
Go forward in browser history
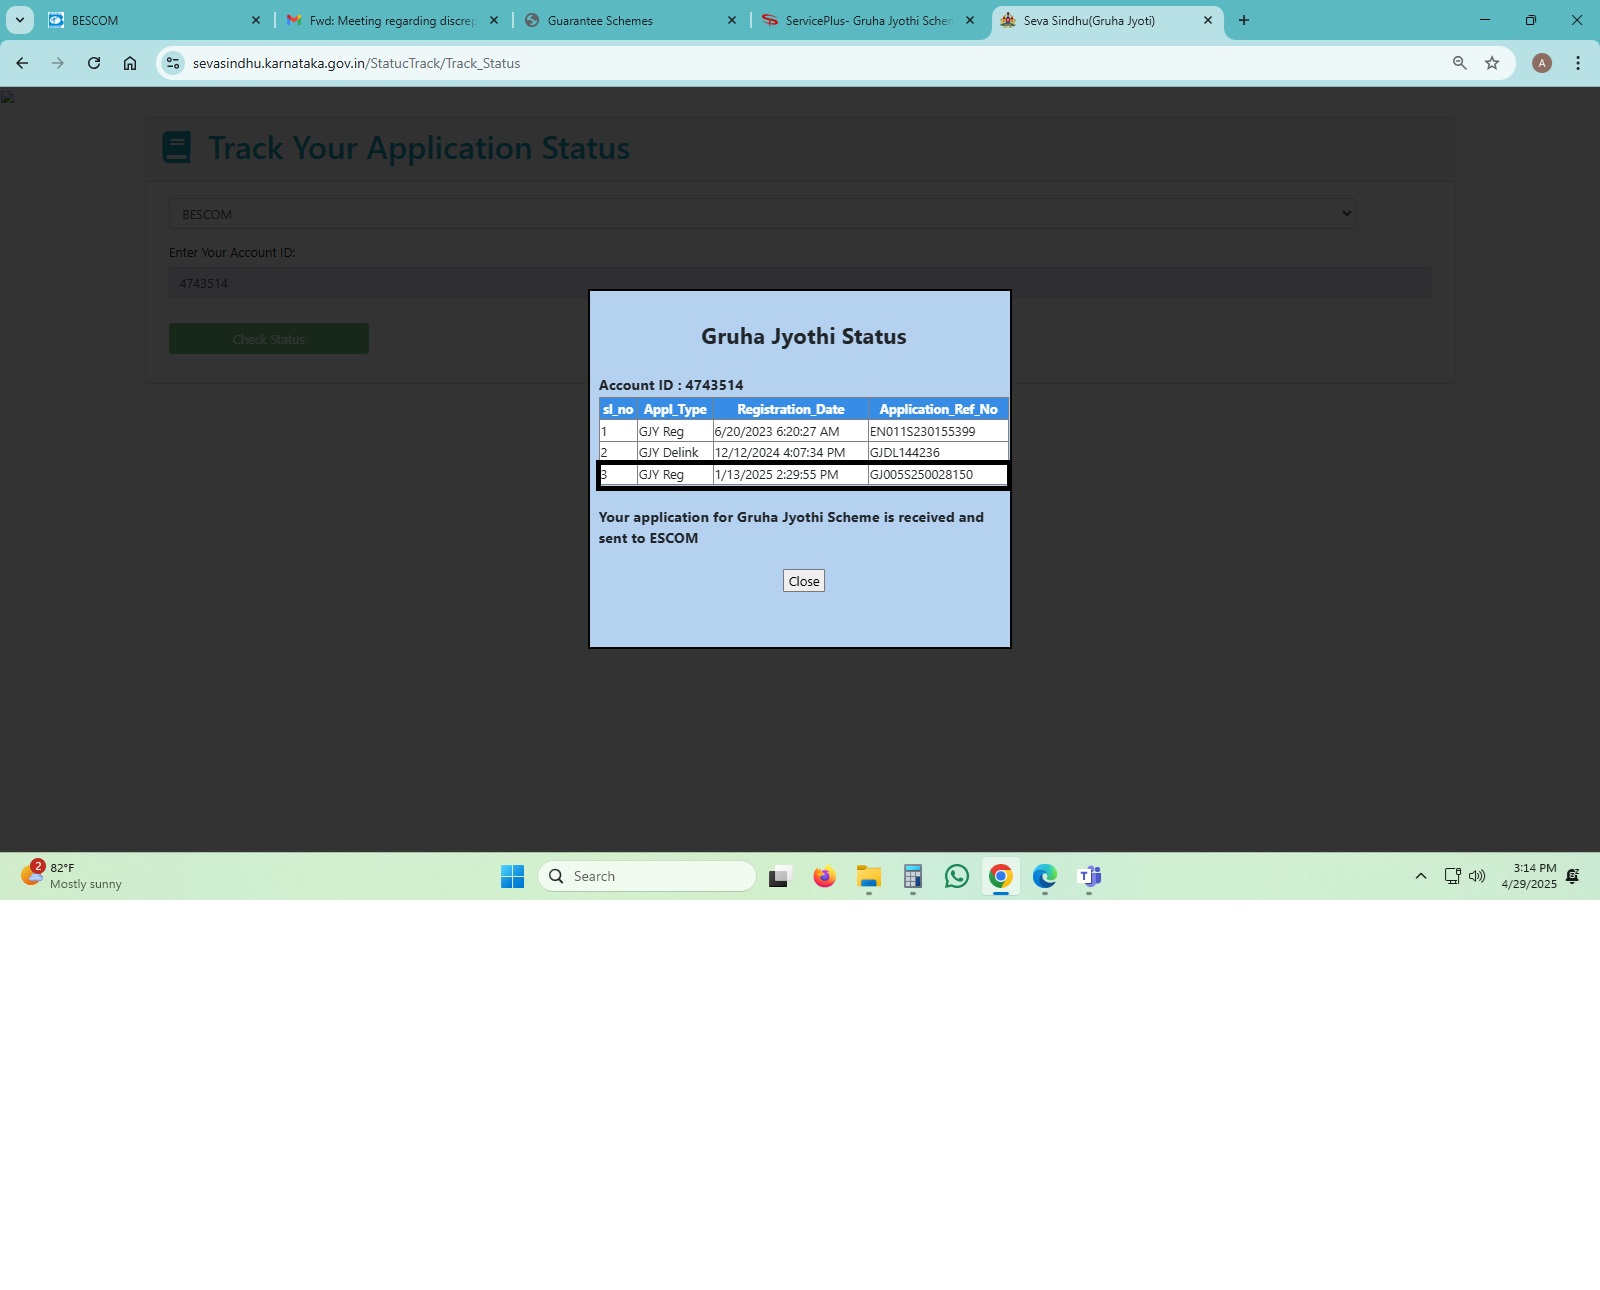[x=58, y=63]
